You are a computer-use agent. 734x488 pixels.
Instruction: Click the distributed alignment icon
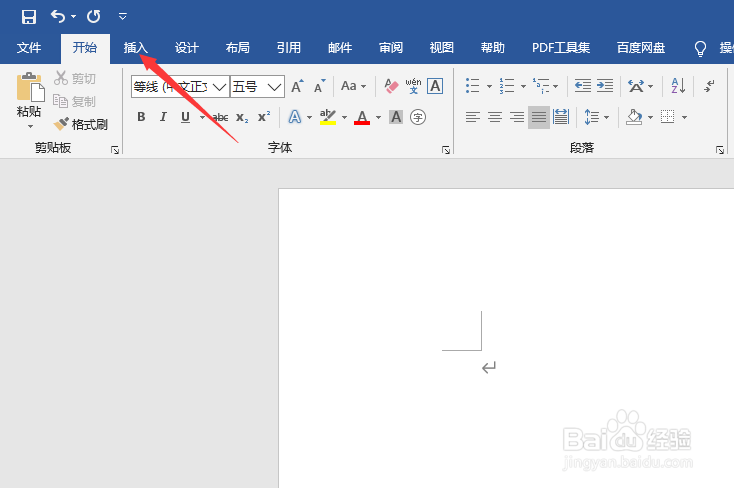pyautogui.click(x=561, y=117)
